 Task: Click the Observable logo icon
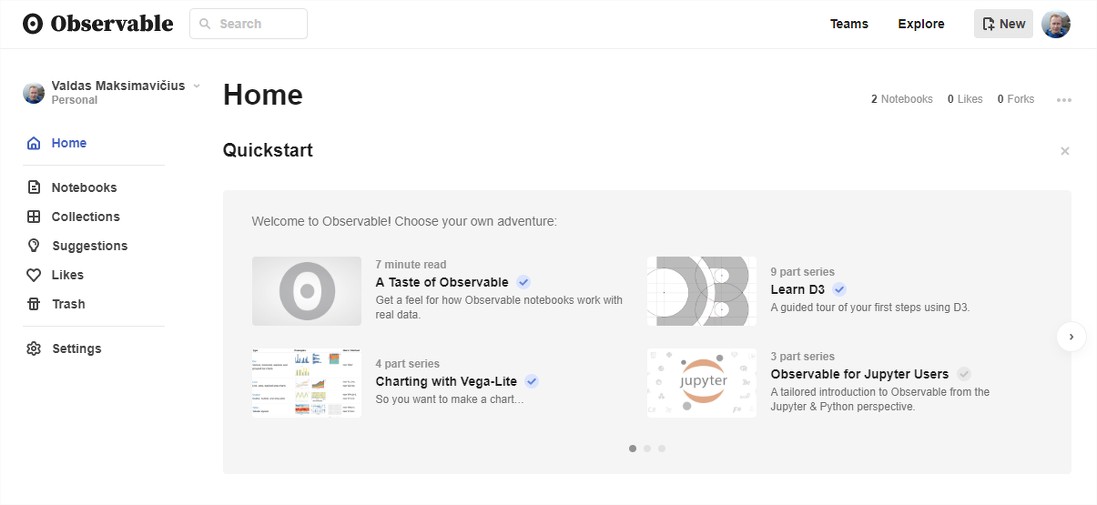(x=33, y=24)
